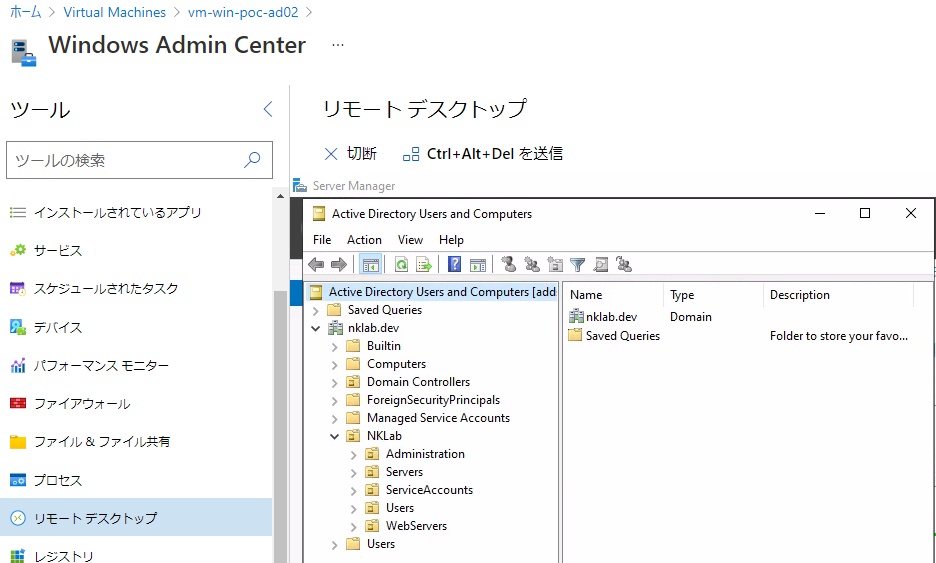This screenshot has width=936, height=563.
Task: Select ファイル & ファイル共有 in tools list
Action: pyautogui.click(x=136, y=441)
